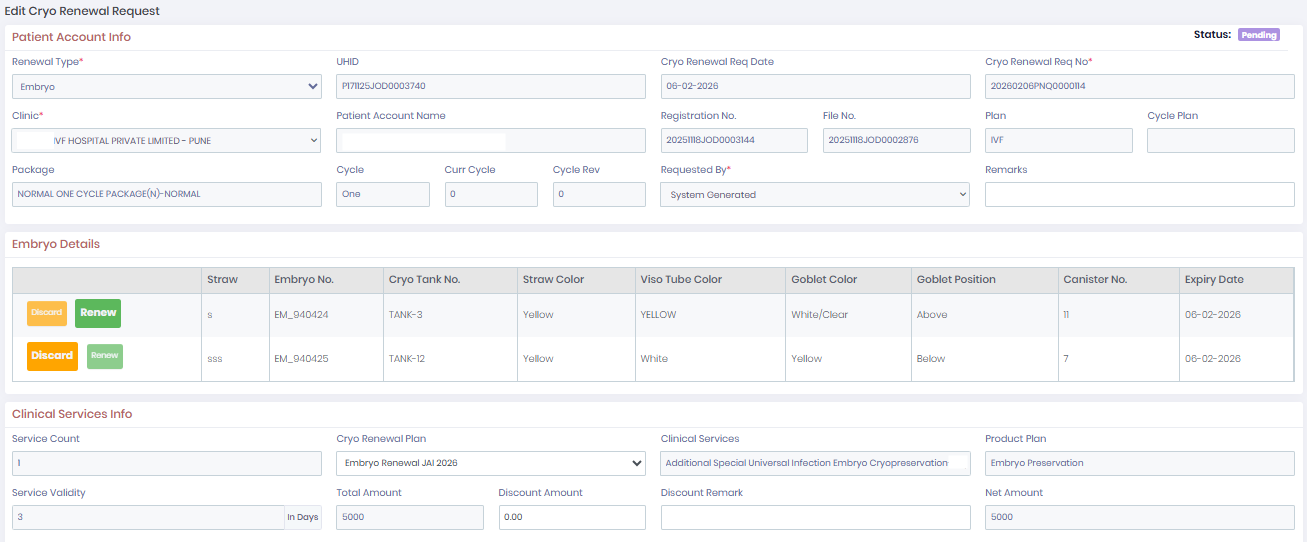Click Renew for embryo EM_940425
Image resolution: width=1307 pixels, height=542 pixels.
(x=105, y=356)
